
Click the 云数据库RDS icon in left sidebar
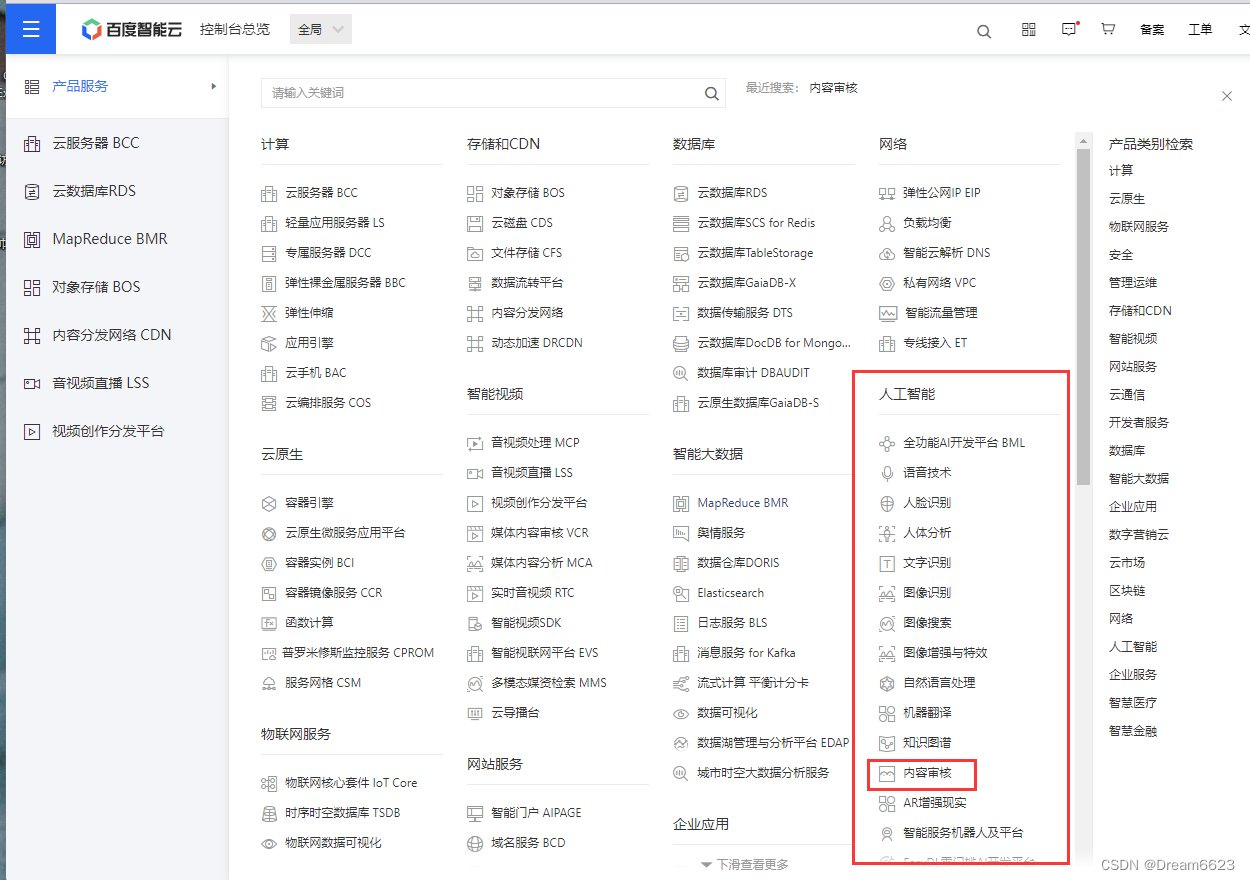(x=32, y=191)
